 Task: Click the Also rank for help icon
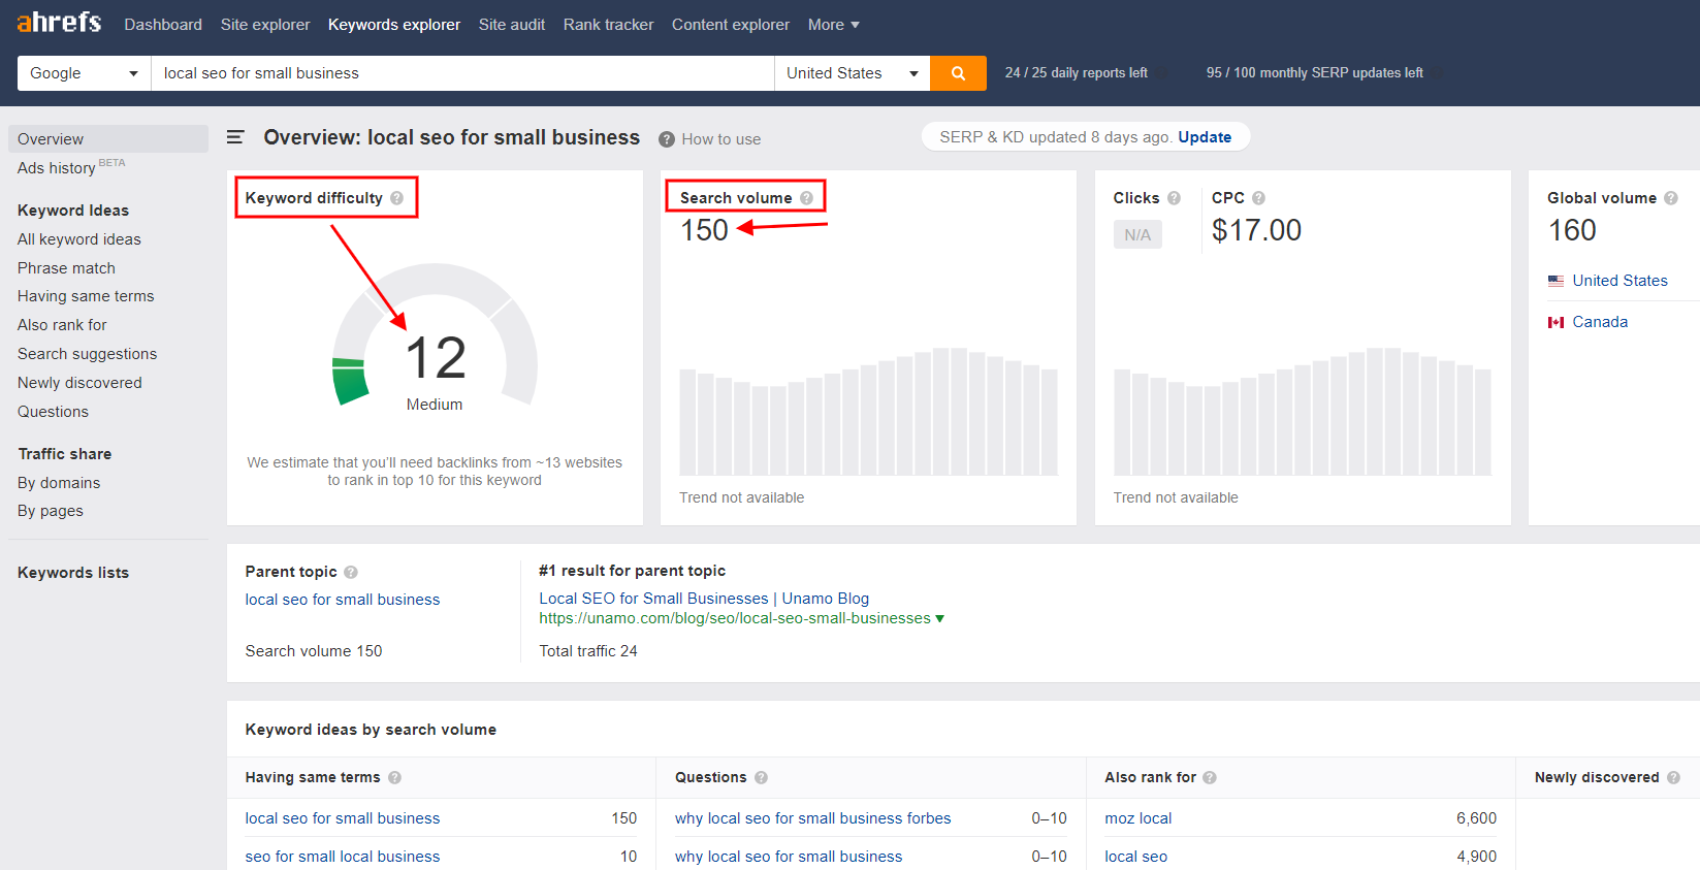click(x=1210, y=778)
